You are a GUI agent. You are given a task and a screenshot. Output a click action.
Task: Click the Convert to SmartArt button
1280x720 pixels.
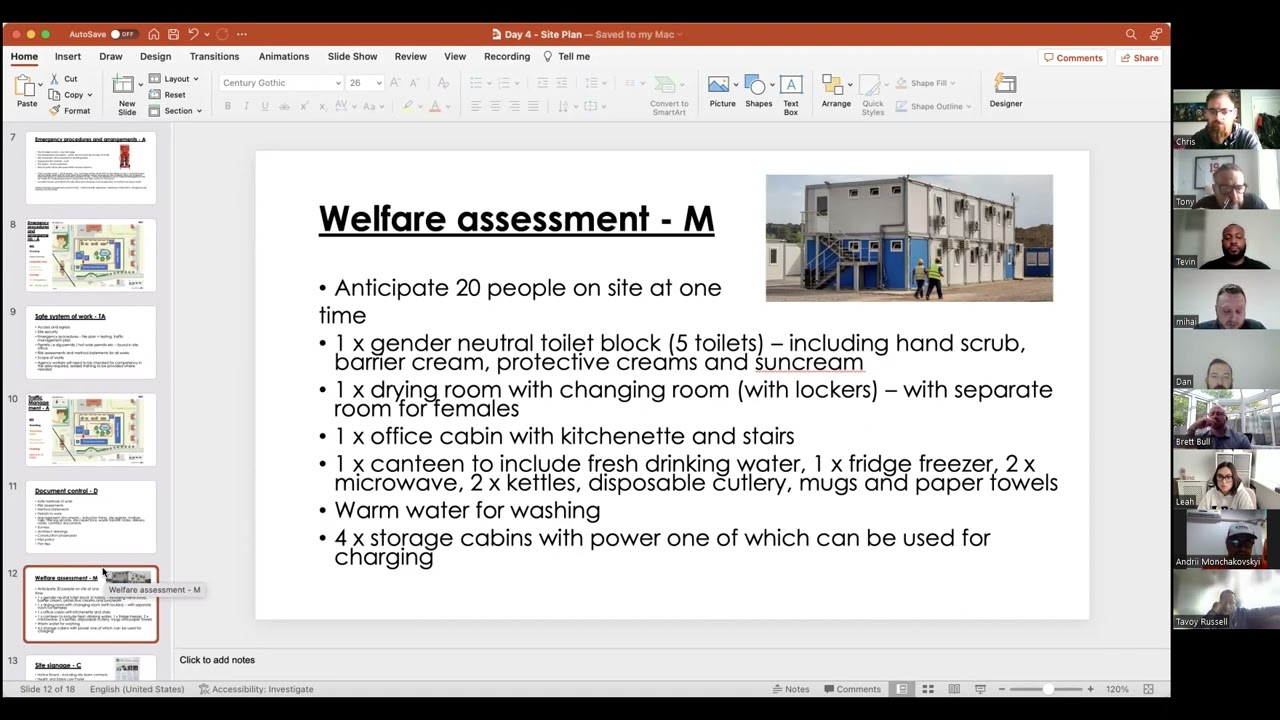tap(668, 95)
